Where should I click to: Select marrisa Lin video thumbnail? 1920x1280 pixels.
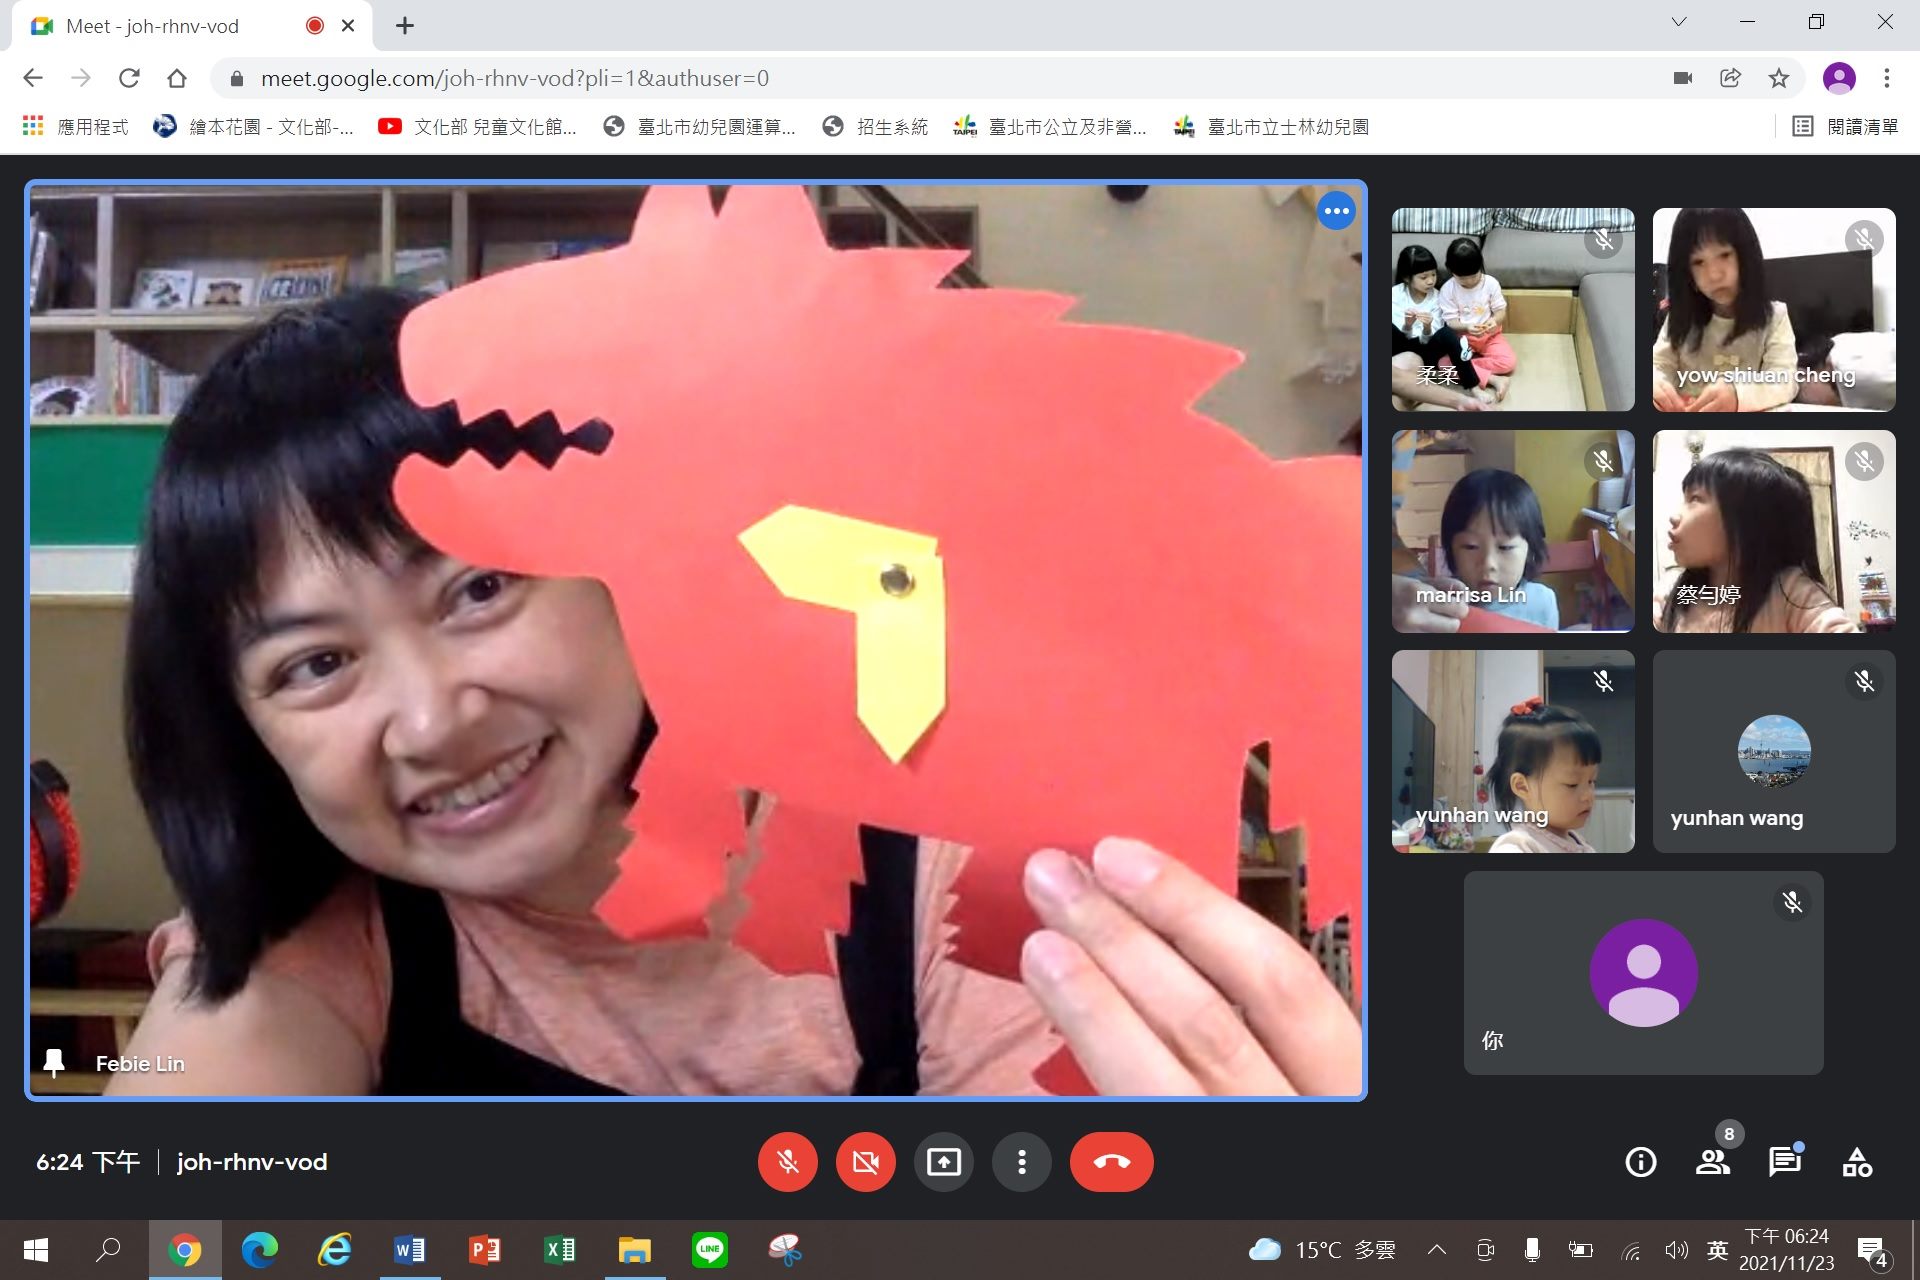[1513, 531]
